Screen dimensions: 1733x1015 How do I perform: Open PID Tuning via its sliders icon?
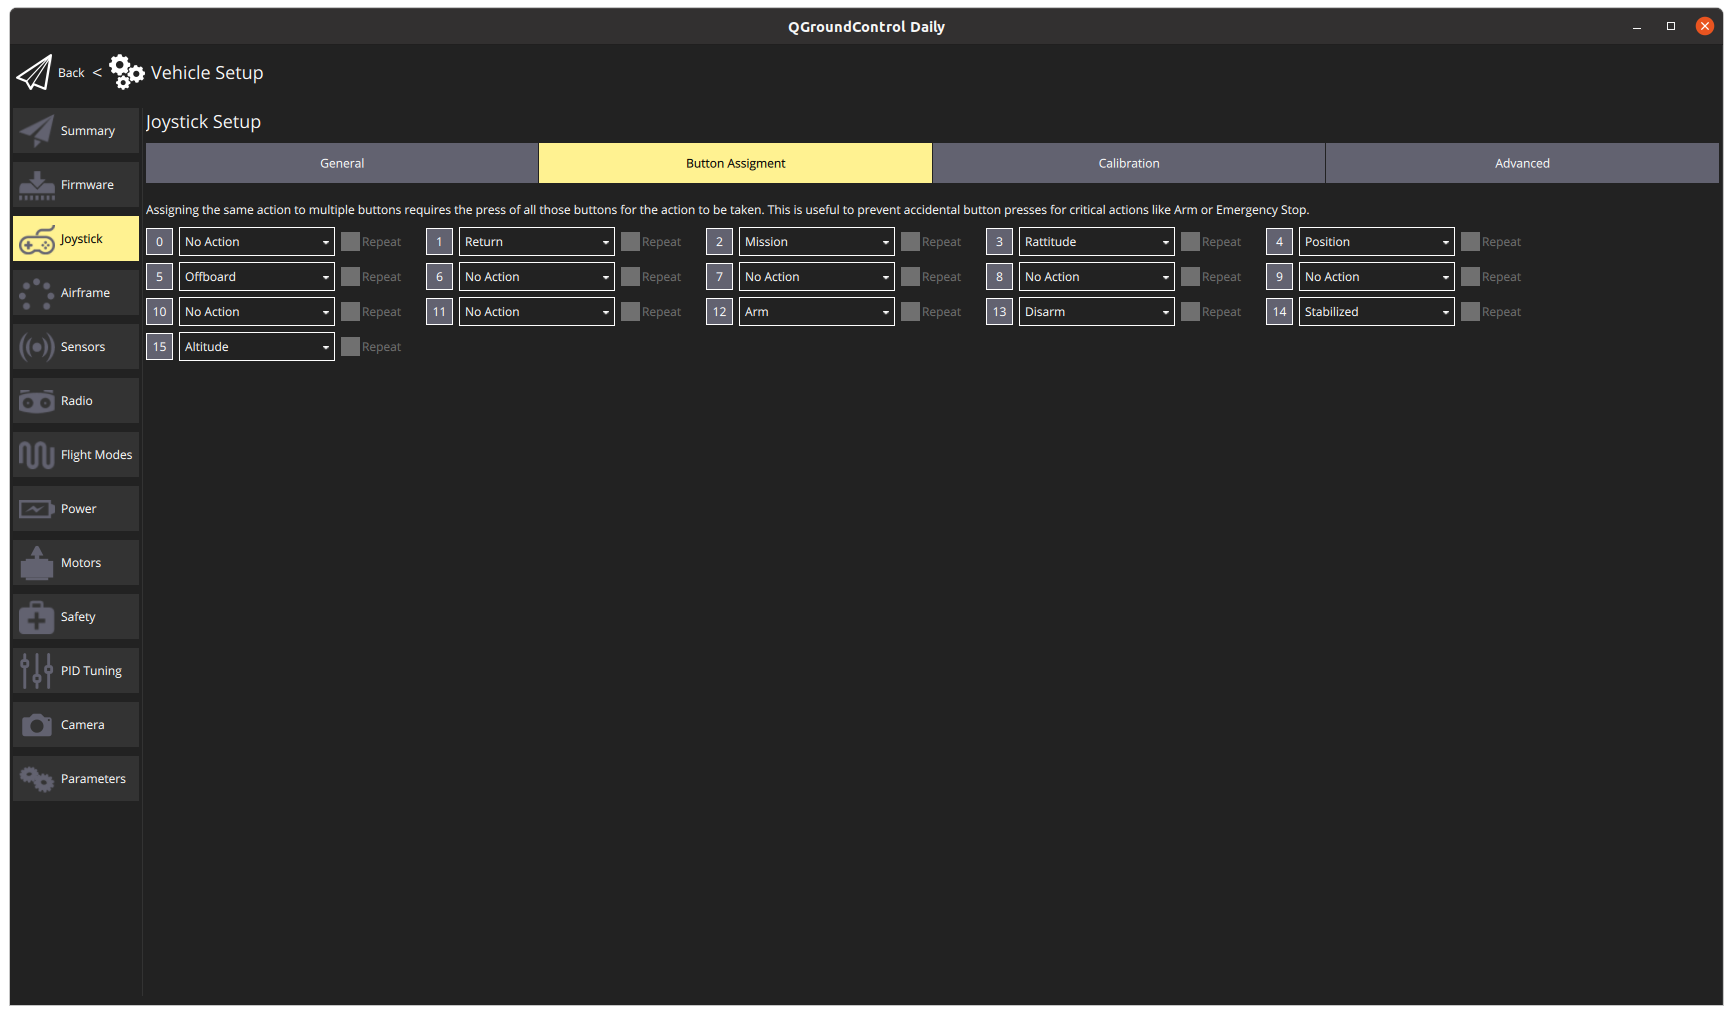coord(37,671)
